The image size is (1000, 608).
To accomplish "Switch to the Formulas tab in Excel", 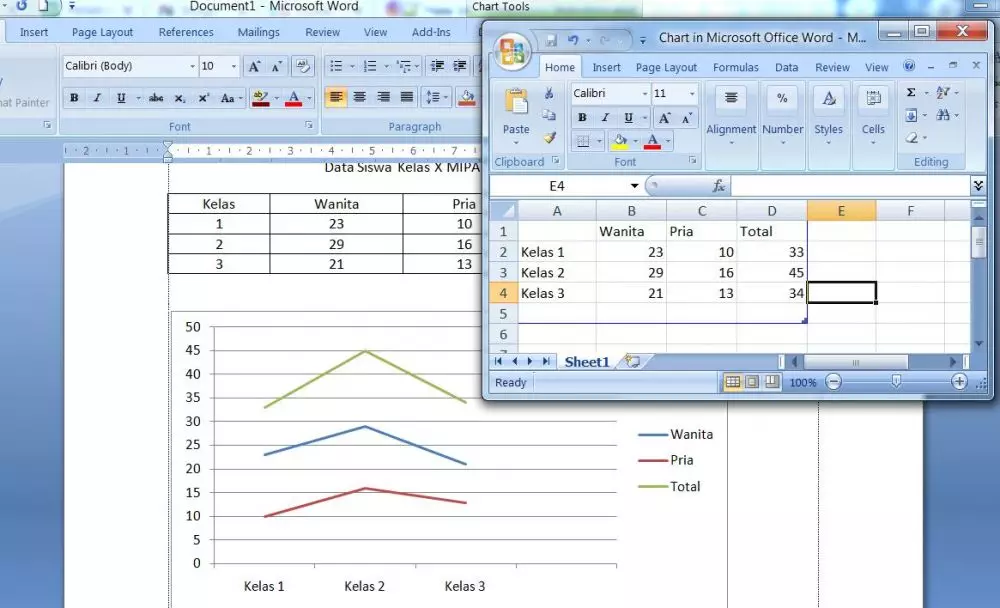I will coord(736,67).
